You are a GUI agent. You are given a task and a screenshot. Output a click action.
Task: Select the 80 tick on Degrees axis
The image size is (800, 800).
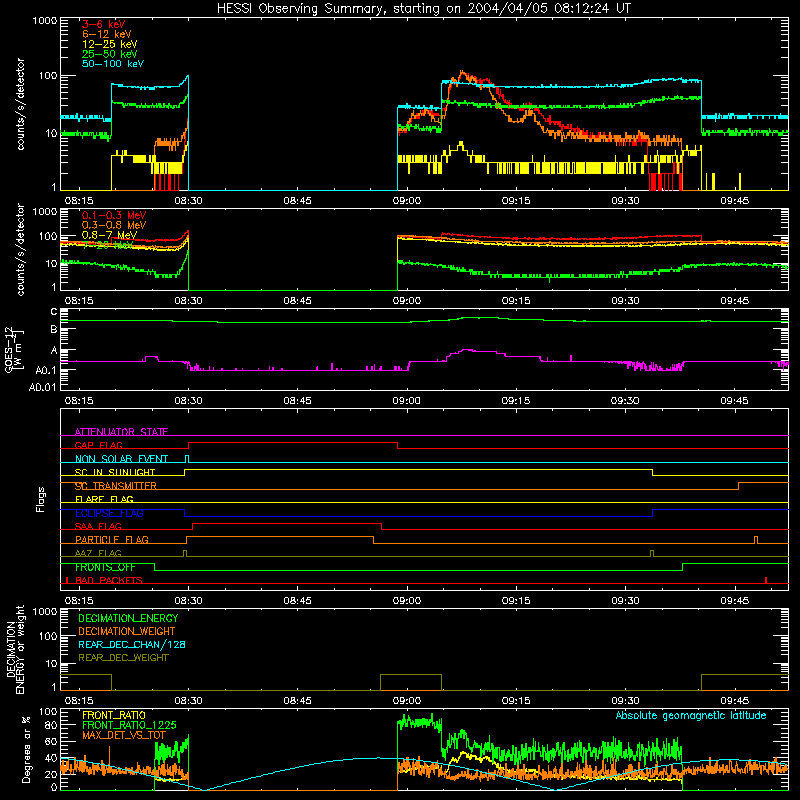51,725
